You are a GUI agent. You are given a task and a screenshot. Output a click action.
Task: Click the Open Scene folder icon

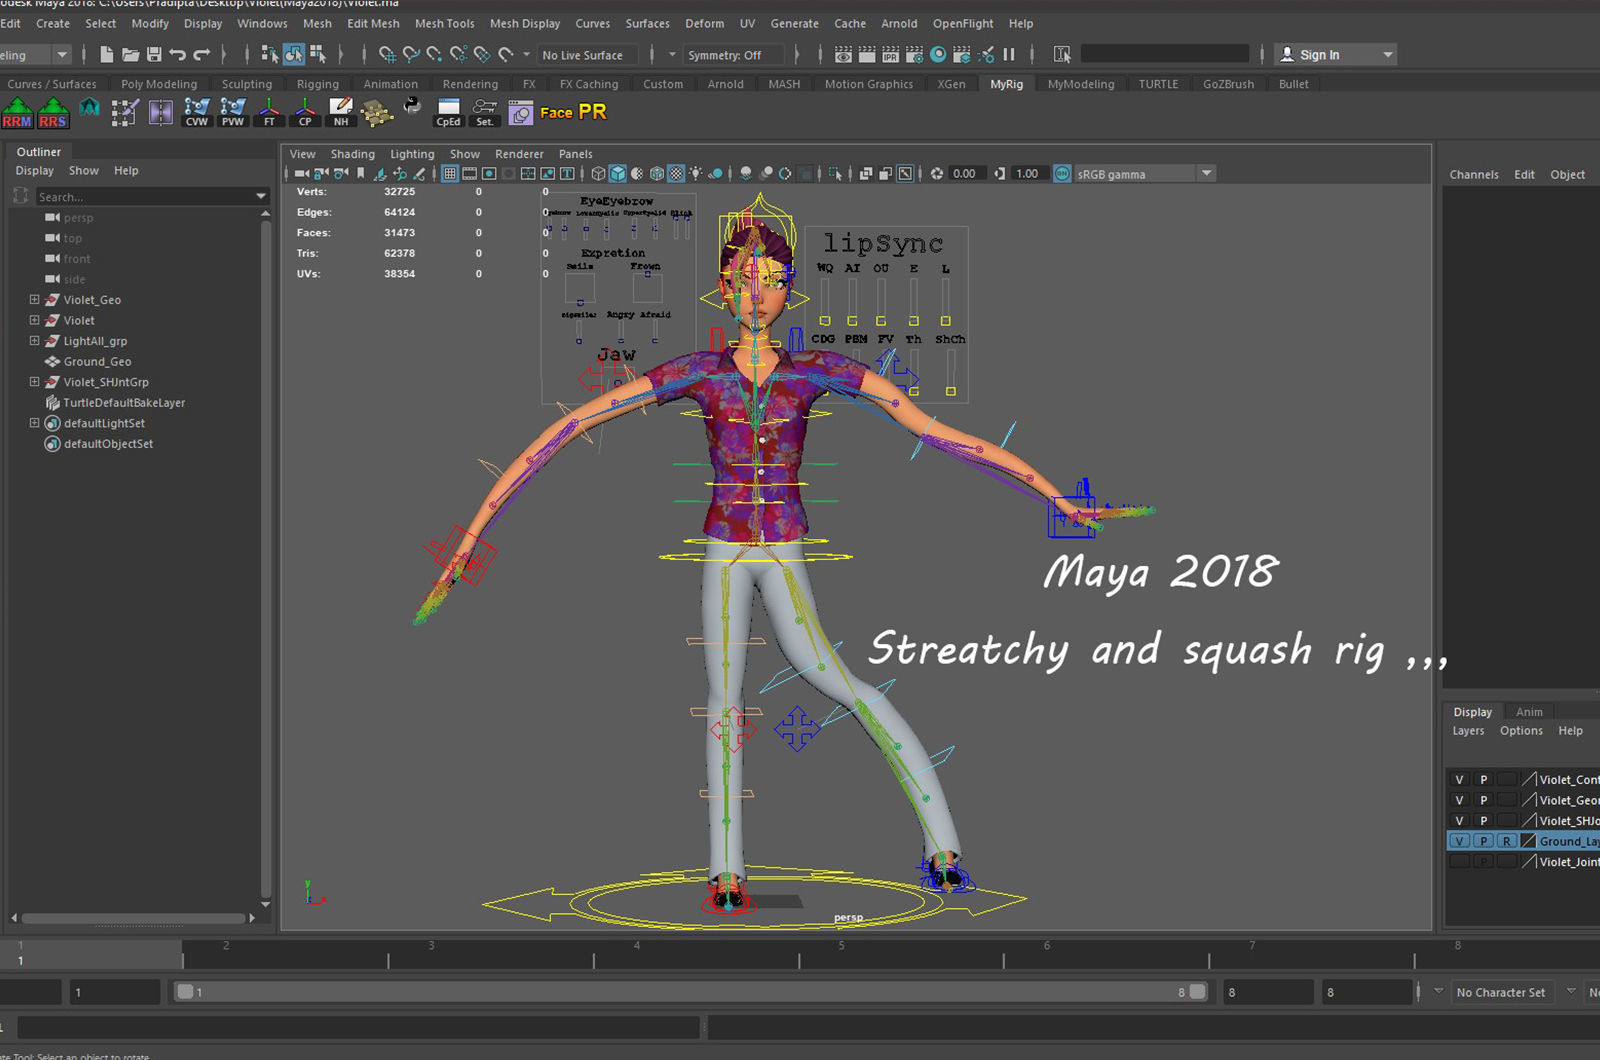click(131, 55)
